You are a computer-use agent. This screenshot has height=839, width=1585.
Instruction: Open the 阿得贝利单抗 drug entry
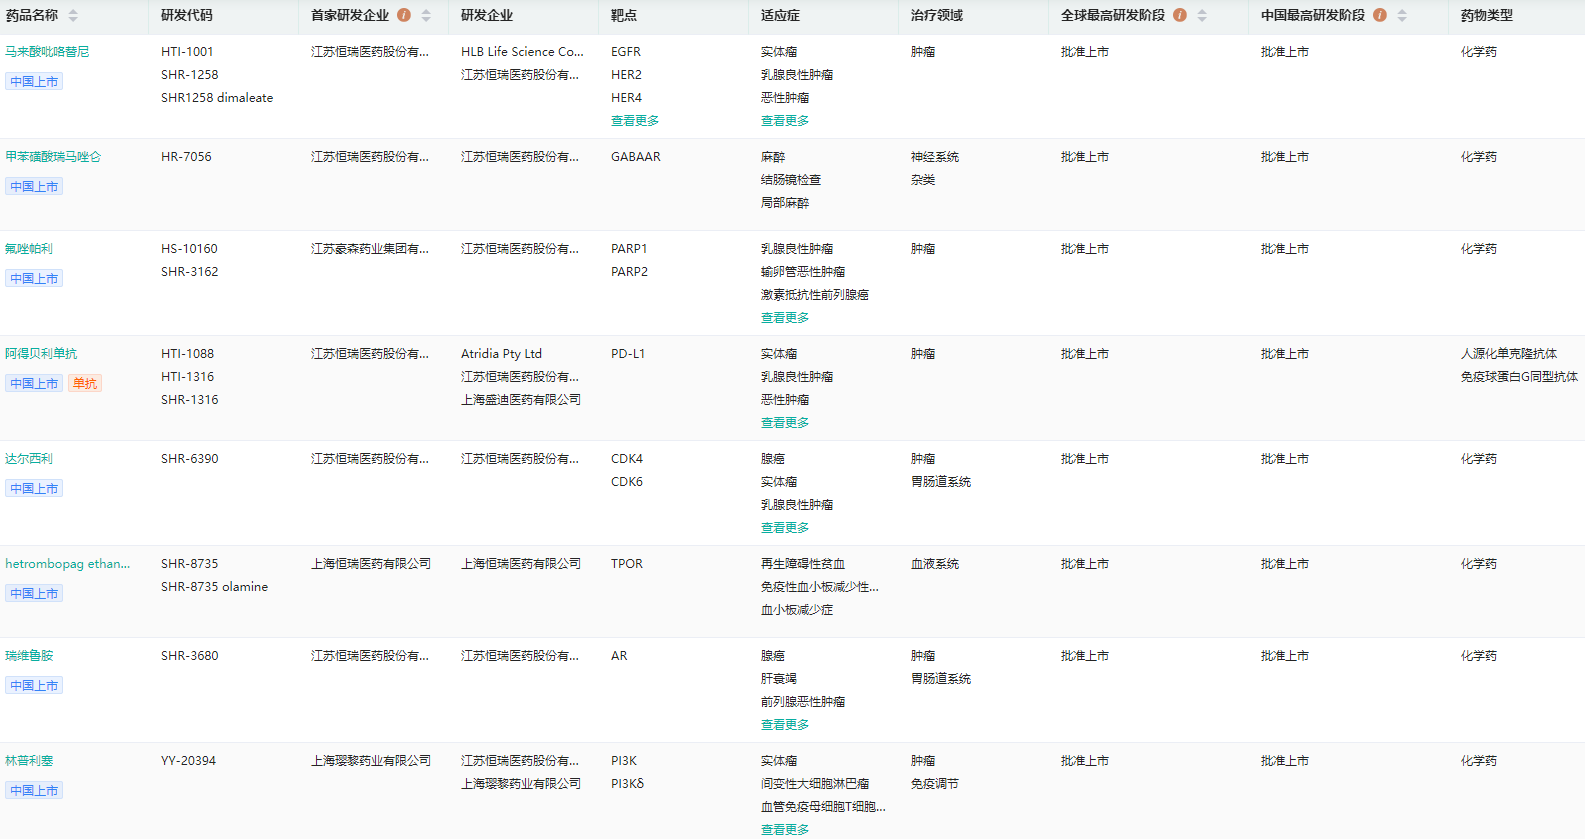[x=41, y=354]
